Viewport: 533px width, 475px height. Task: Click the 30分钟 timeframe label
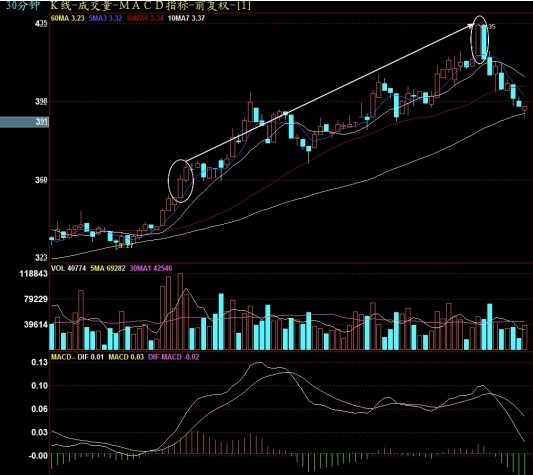[22, 5]
